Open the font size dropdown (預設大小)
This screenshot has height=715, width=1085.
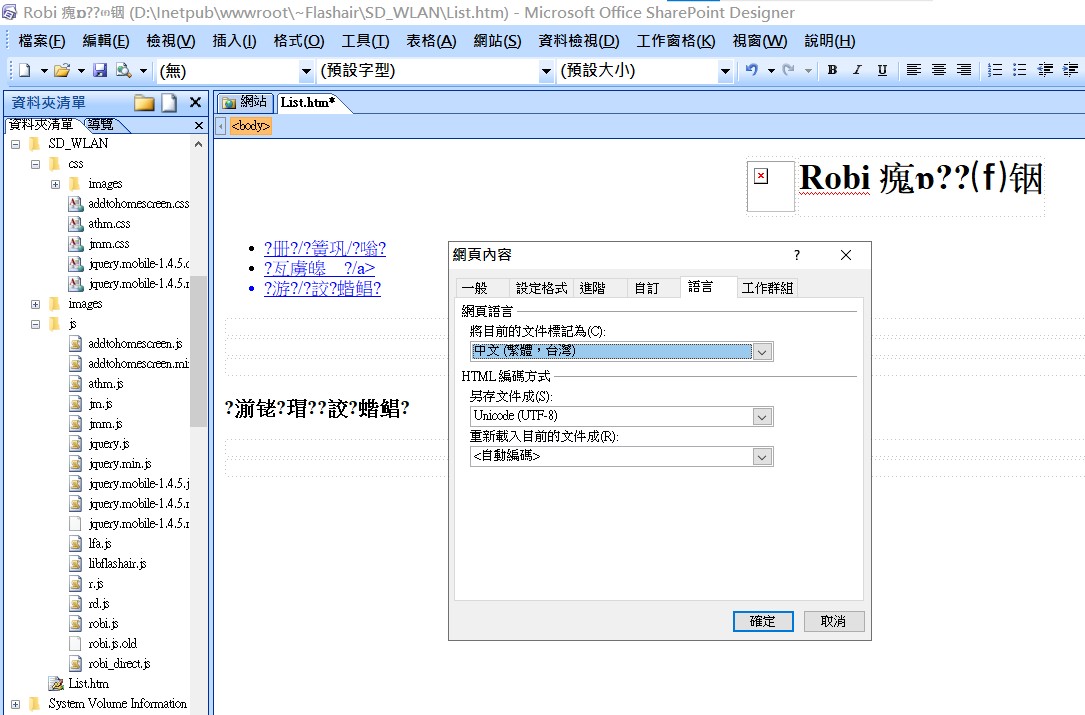(724, 71)
